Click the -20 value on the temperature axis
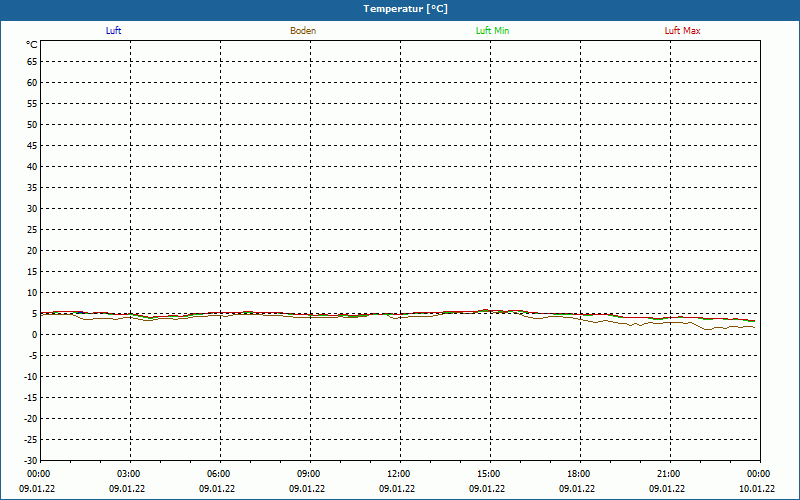Screen dimensions: 800x500 point(31,418)
